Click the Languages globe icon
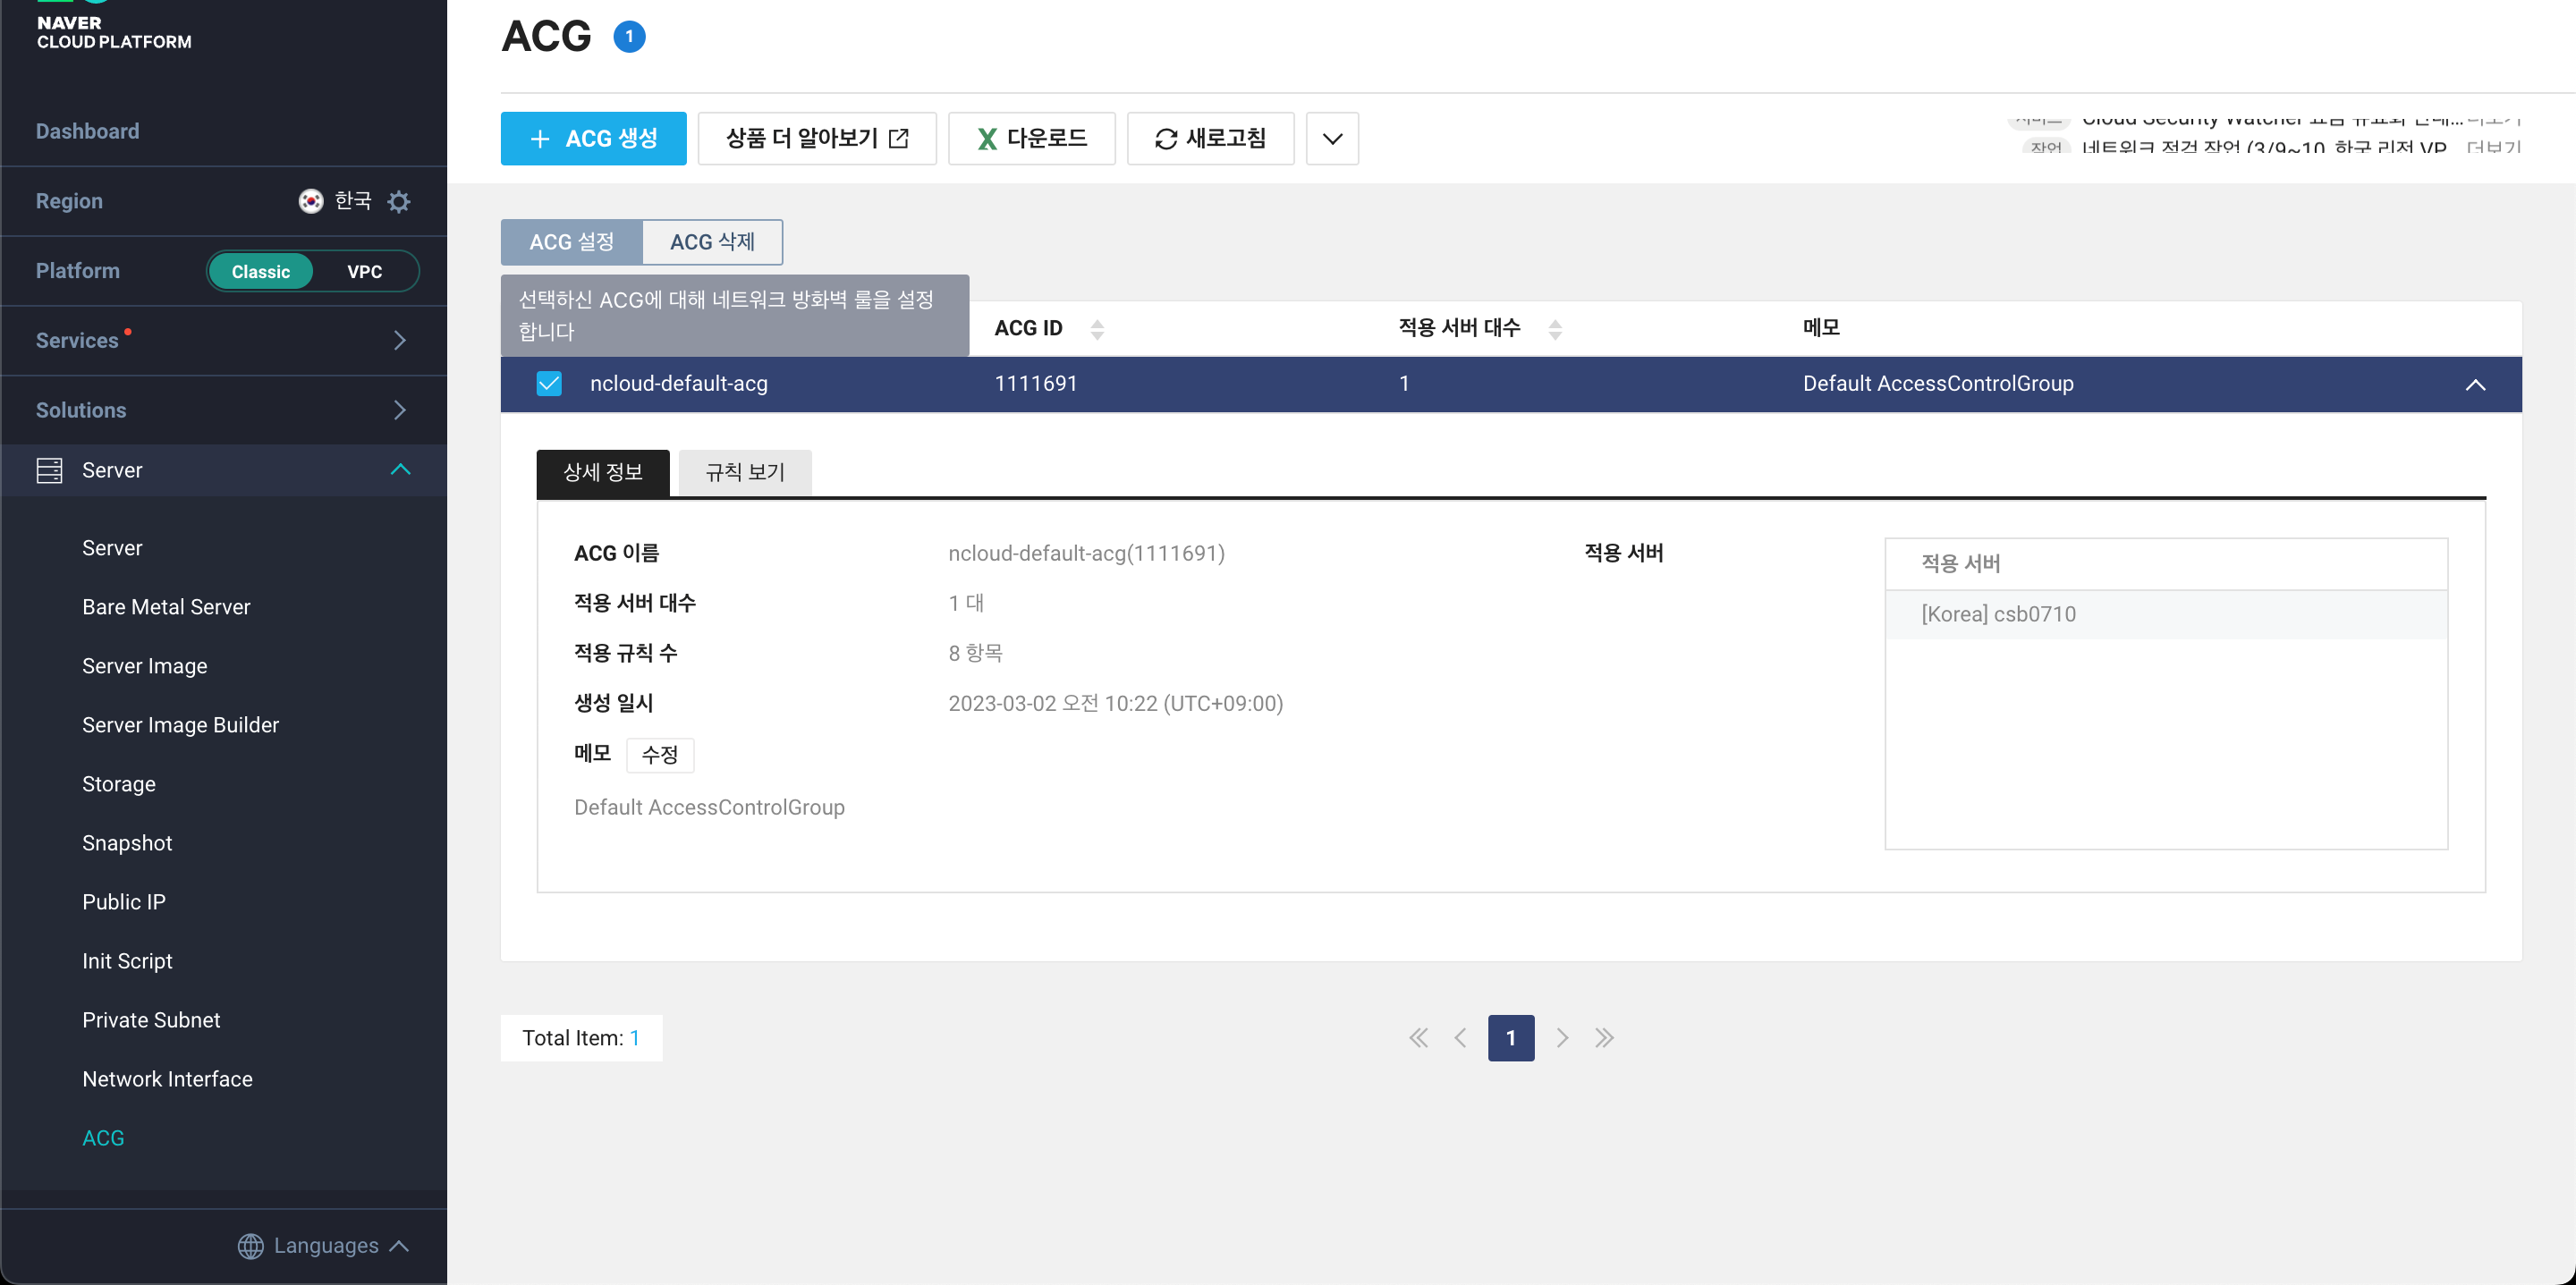The width and height of the screenshot is (2576, 1285). [250, 1246]
